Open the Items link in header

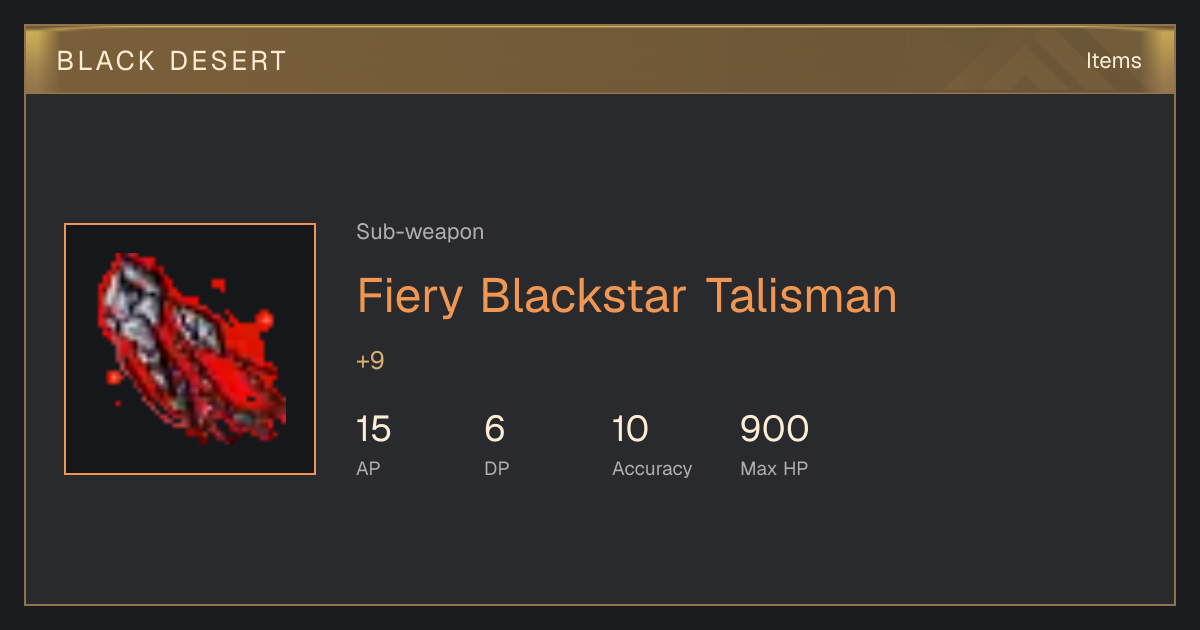[x=1113, y=61]
